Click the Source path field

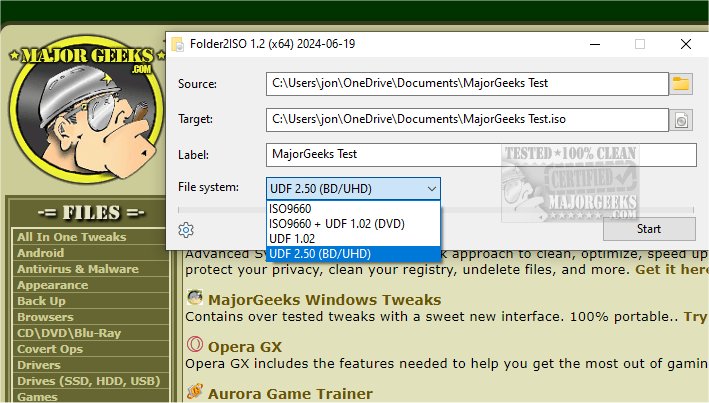(x=466, y=84)
